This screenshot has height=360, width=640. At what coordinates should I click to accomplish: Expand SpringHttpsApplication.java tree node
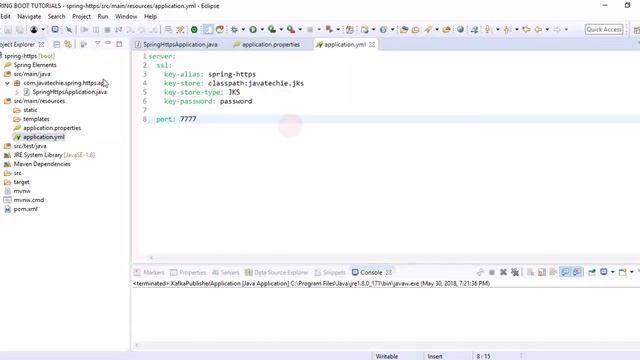(x=17, y=92)
